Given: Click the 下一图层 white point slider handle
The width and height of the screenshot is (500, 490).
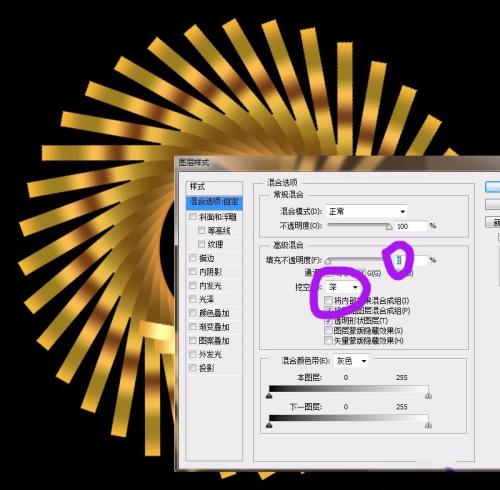Looking at the screenshot, I should tap(428, 425).
